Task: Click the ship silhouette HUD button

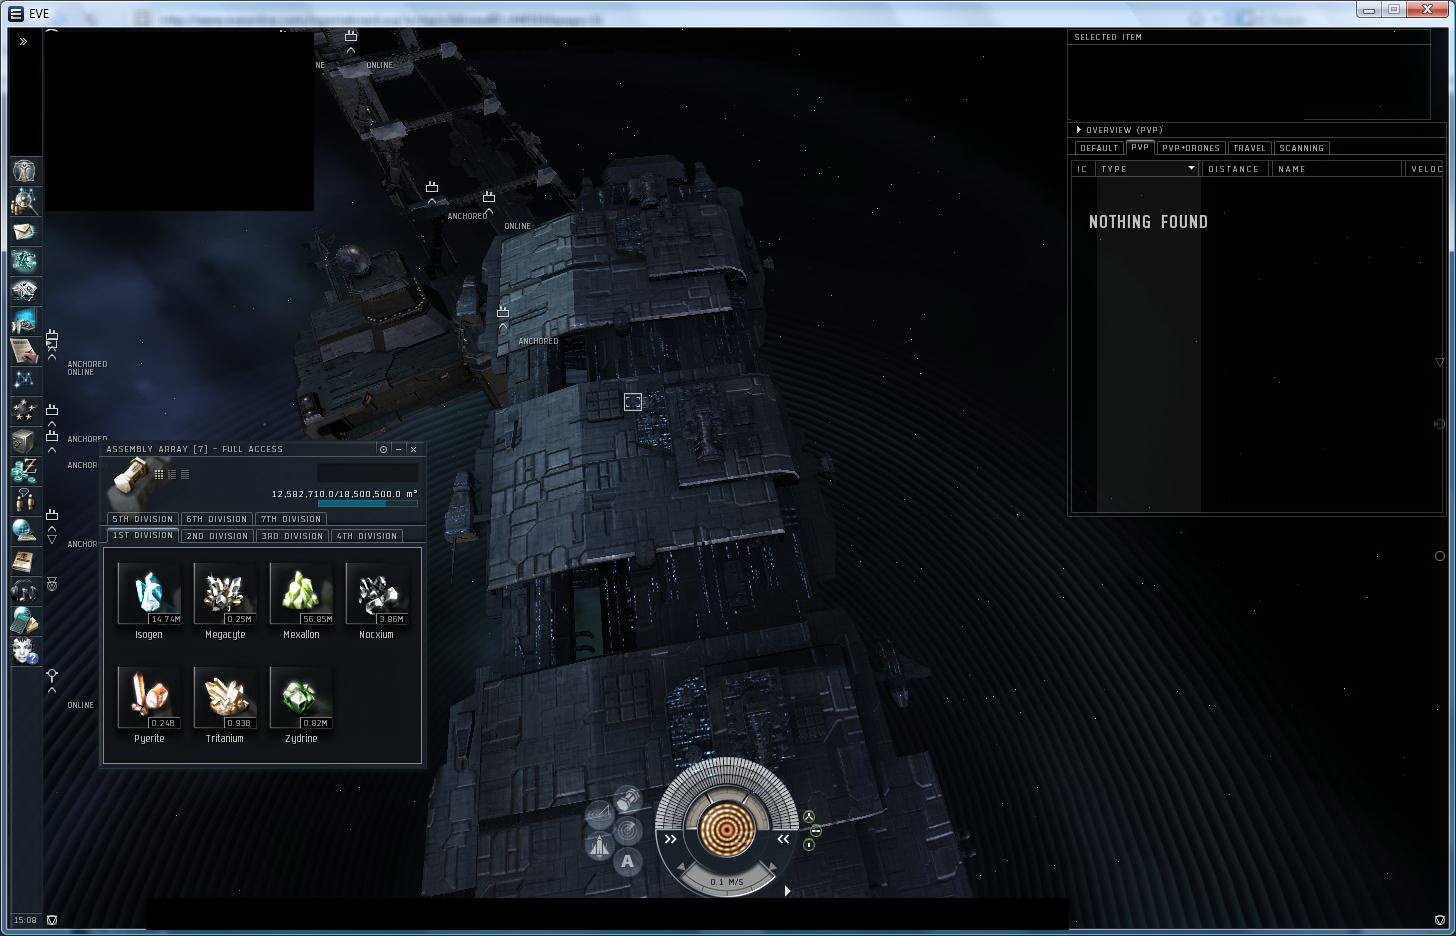Action: 599,846
